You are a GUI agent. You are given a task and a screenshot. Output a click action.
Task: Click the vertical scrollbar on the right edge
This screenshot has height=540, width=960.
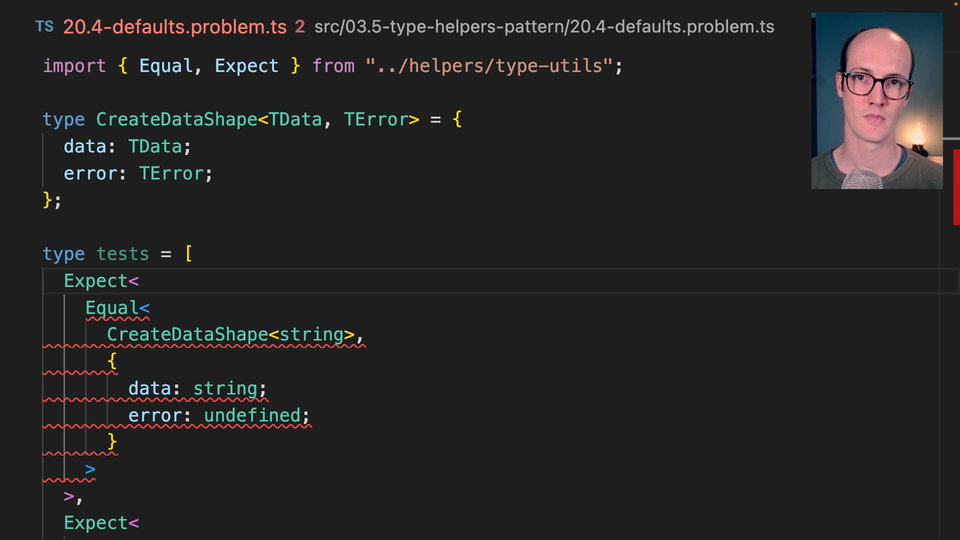(x=954, y=350)
